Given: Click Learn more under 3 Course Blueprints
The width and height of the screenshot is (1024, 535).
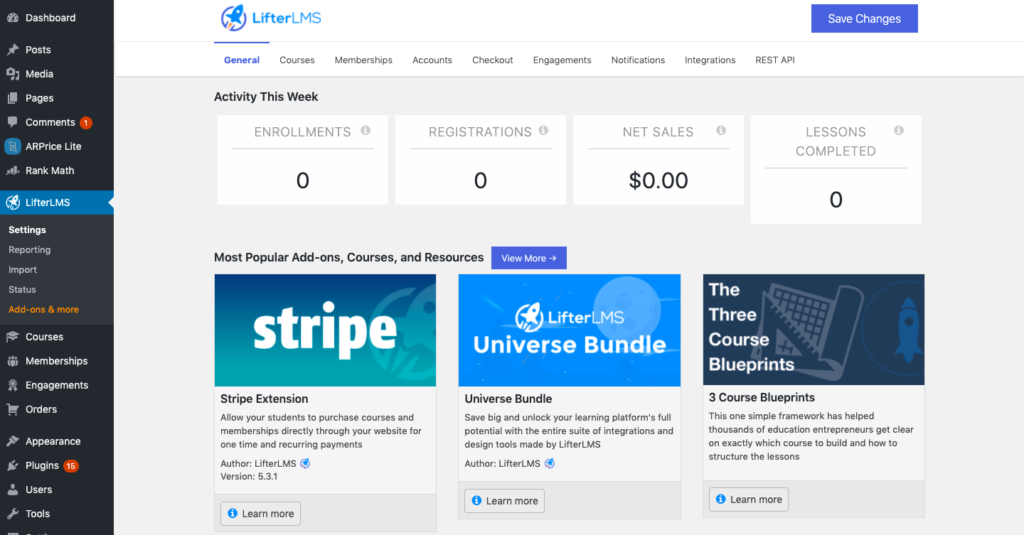Looking at the screenshot, I should click(748, 500).
